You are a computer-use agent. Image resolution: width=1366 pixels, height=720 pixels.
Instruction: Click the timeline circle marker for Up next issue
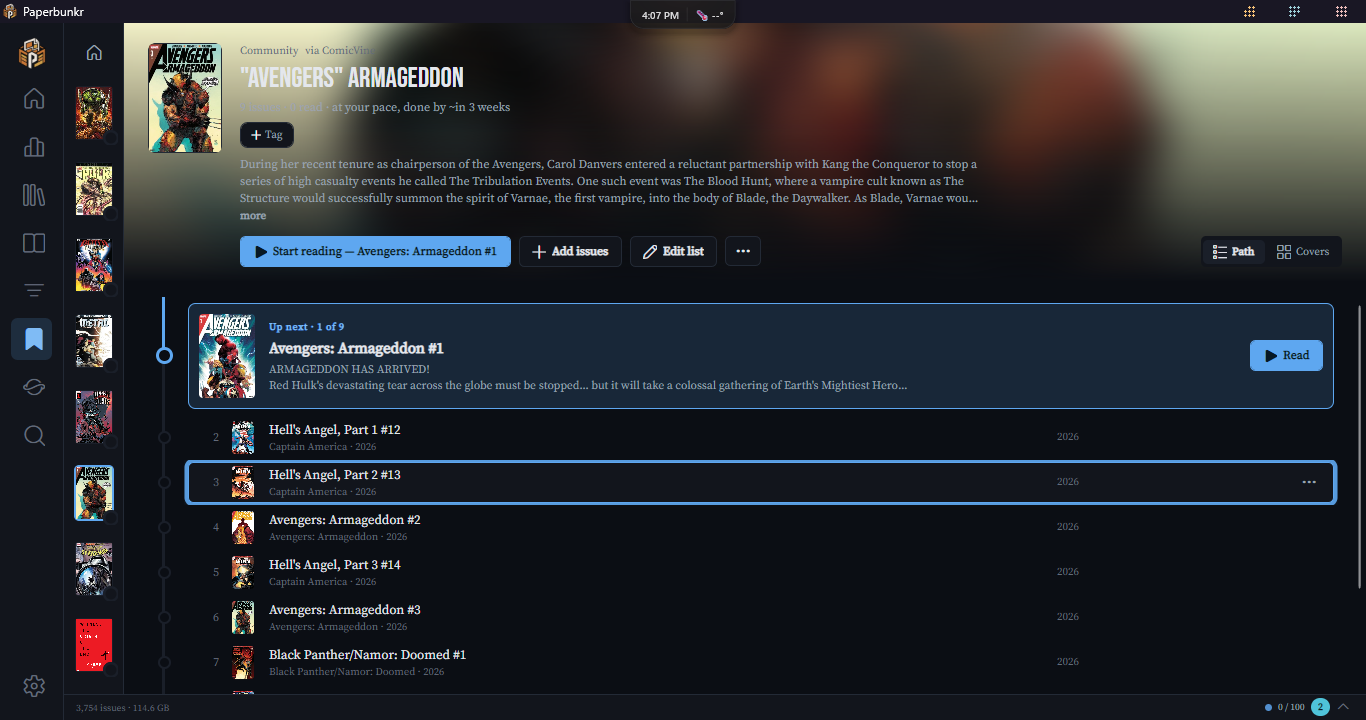(165, 355)
